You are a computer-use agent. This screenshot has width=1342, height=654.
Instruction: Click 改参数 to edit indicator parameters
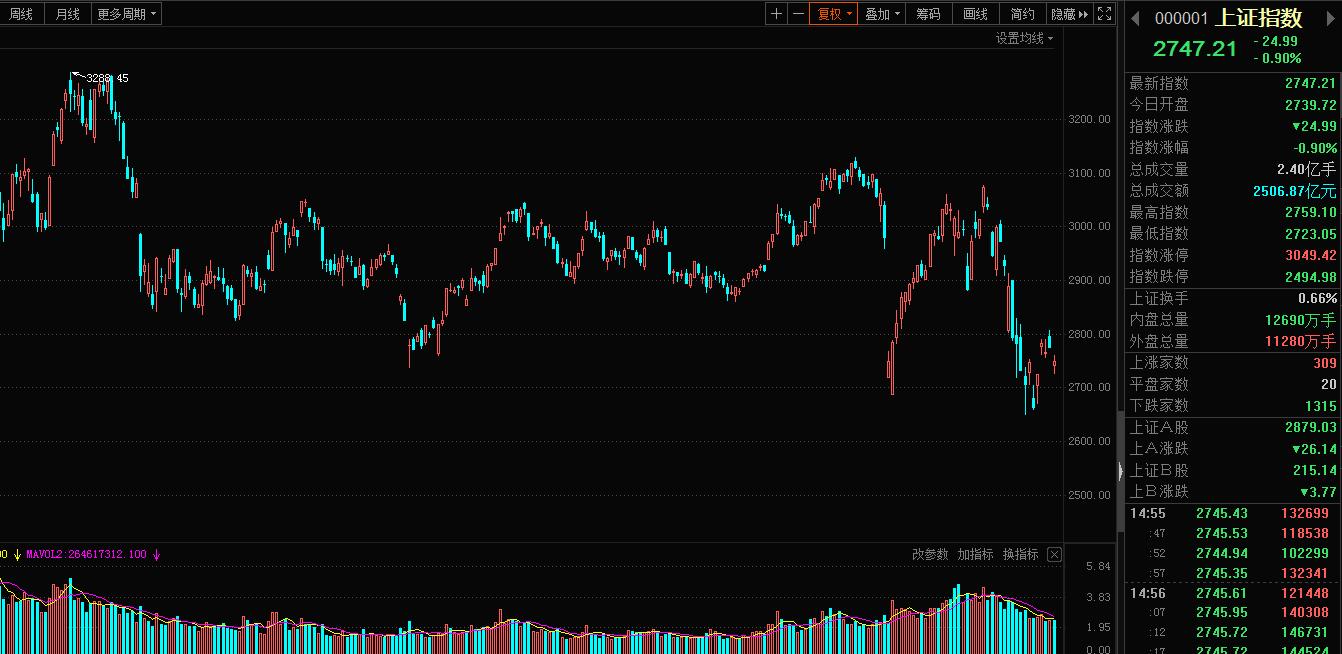tap(930, 554)
